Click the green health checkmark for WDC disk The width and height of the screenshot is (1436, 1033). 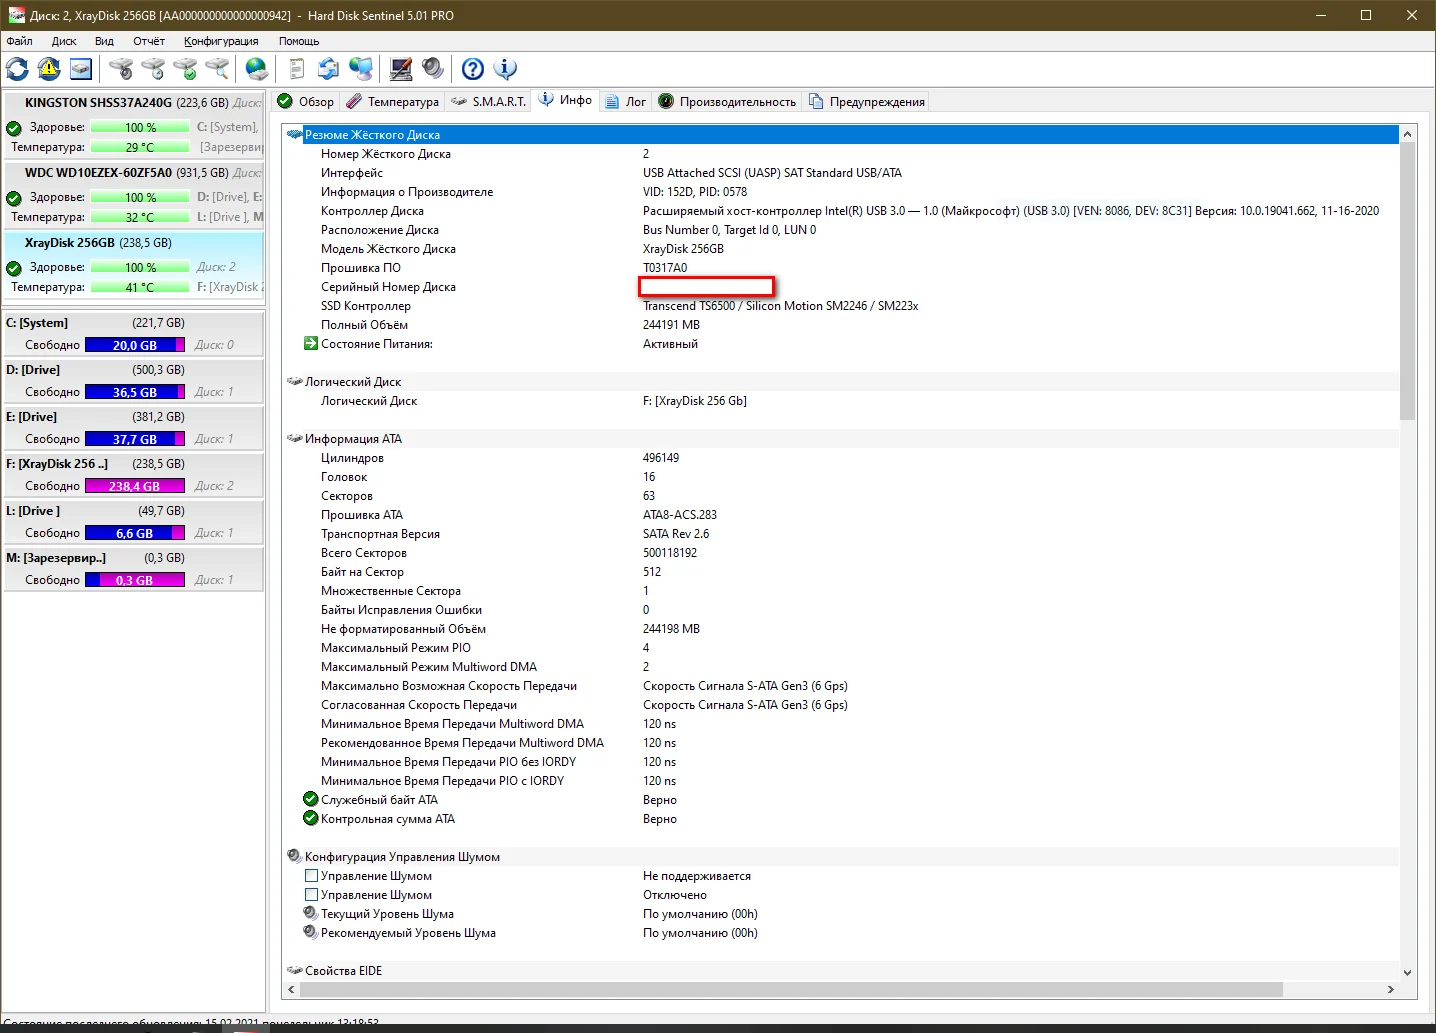pos(14,198)
